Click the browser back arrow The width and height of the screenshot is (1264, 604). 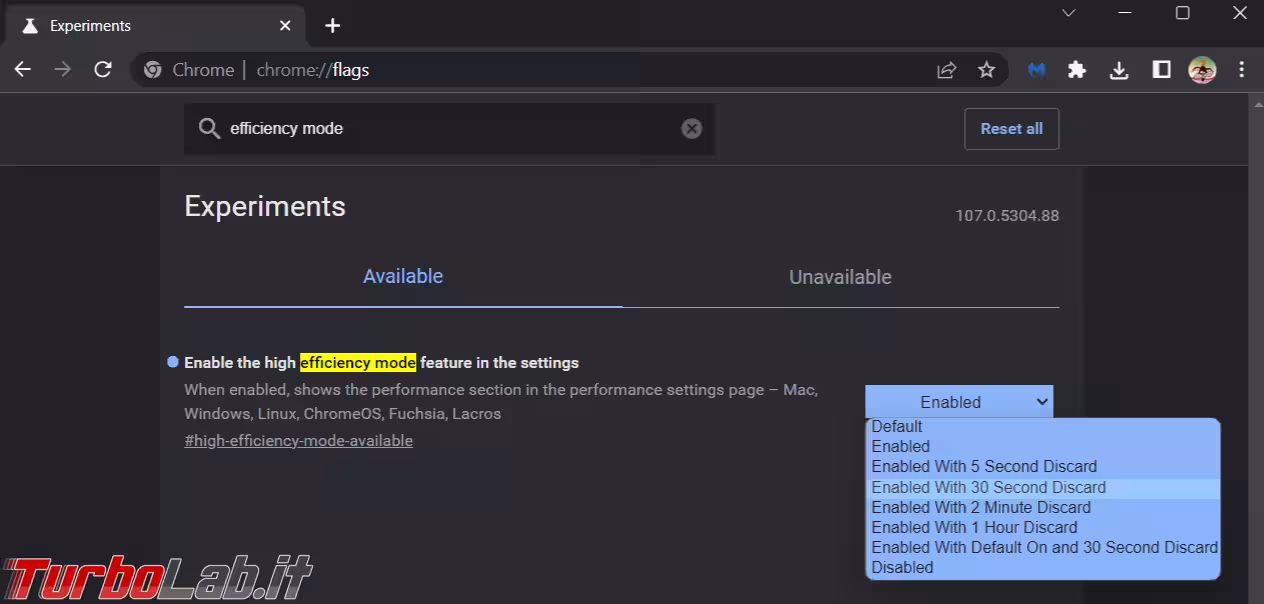(x=22, y=70)
